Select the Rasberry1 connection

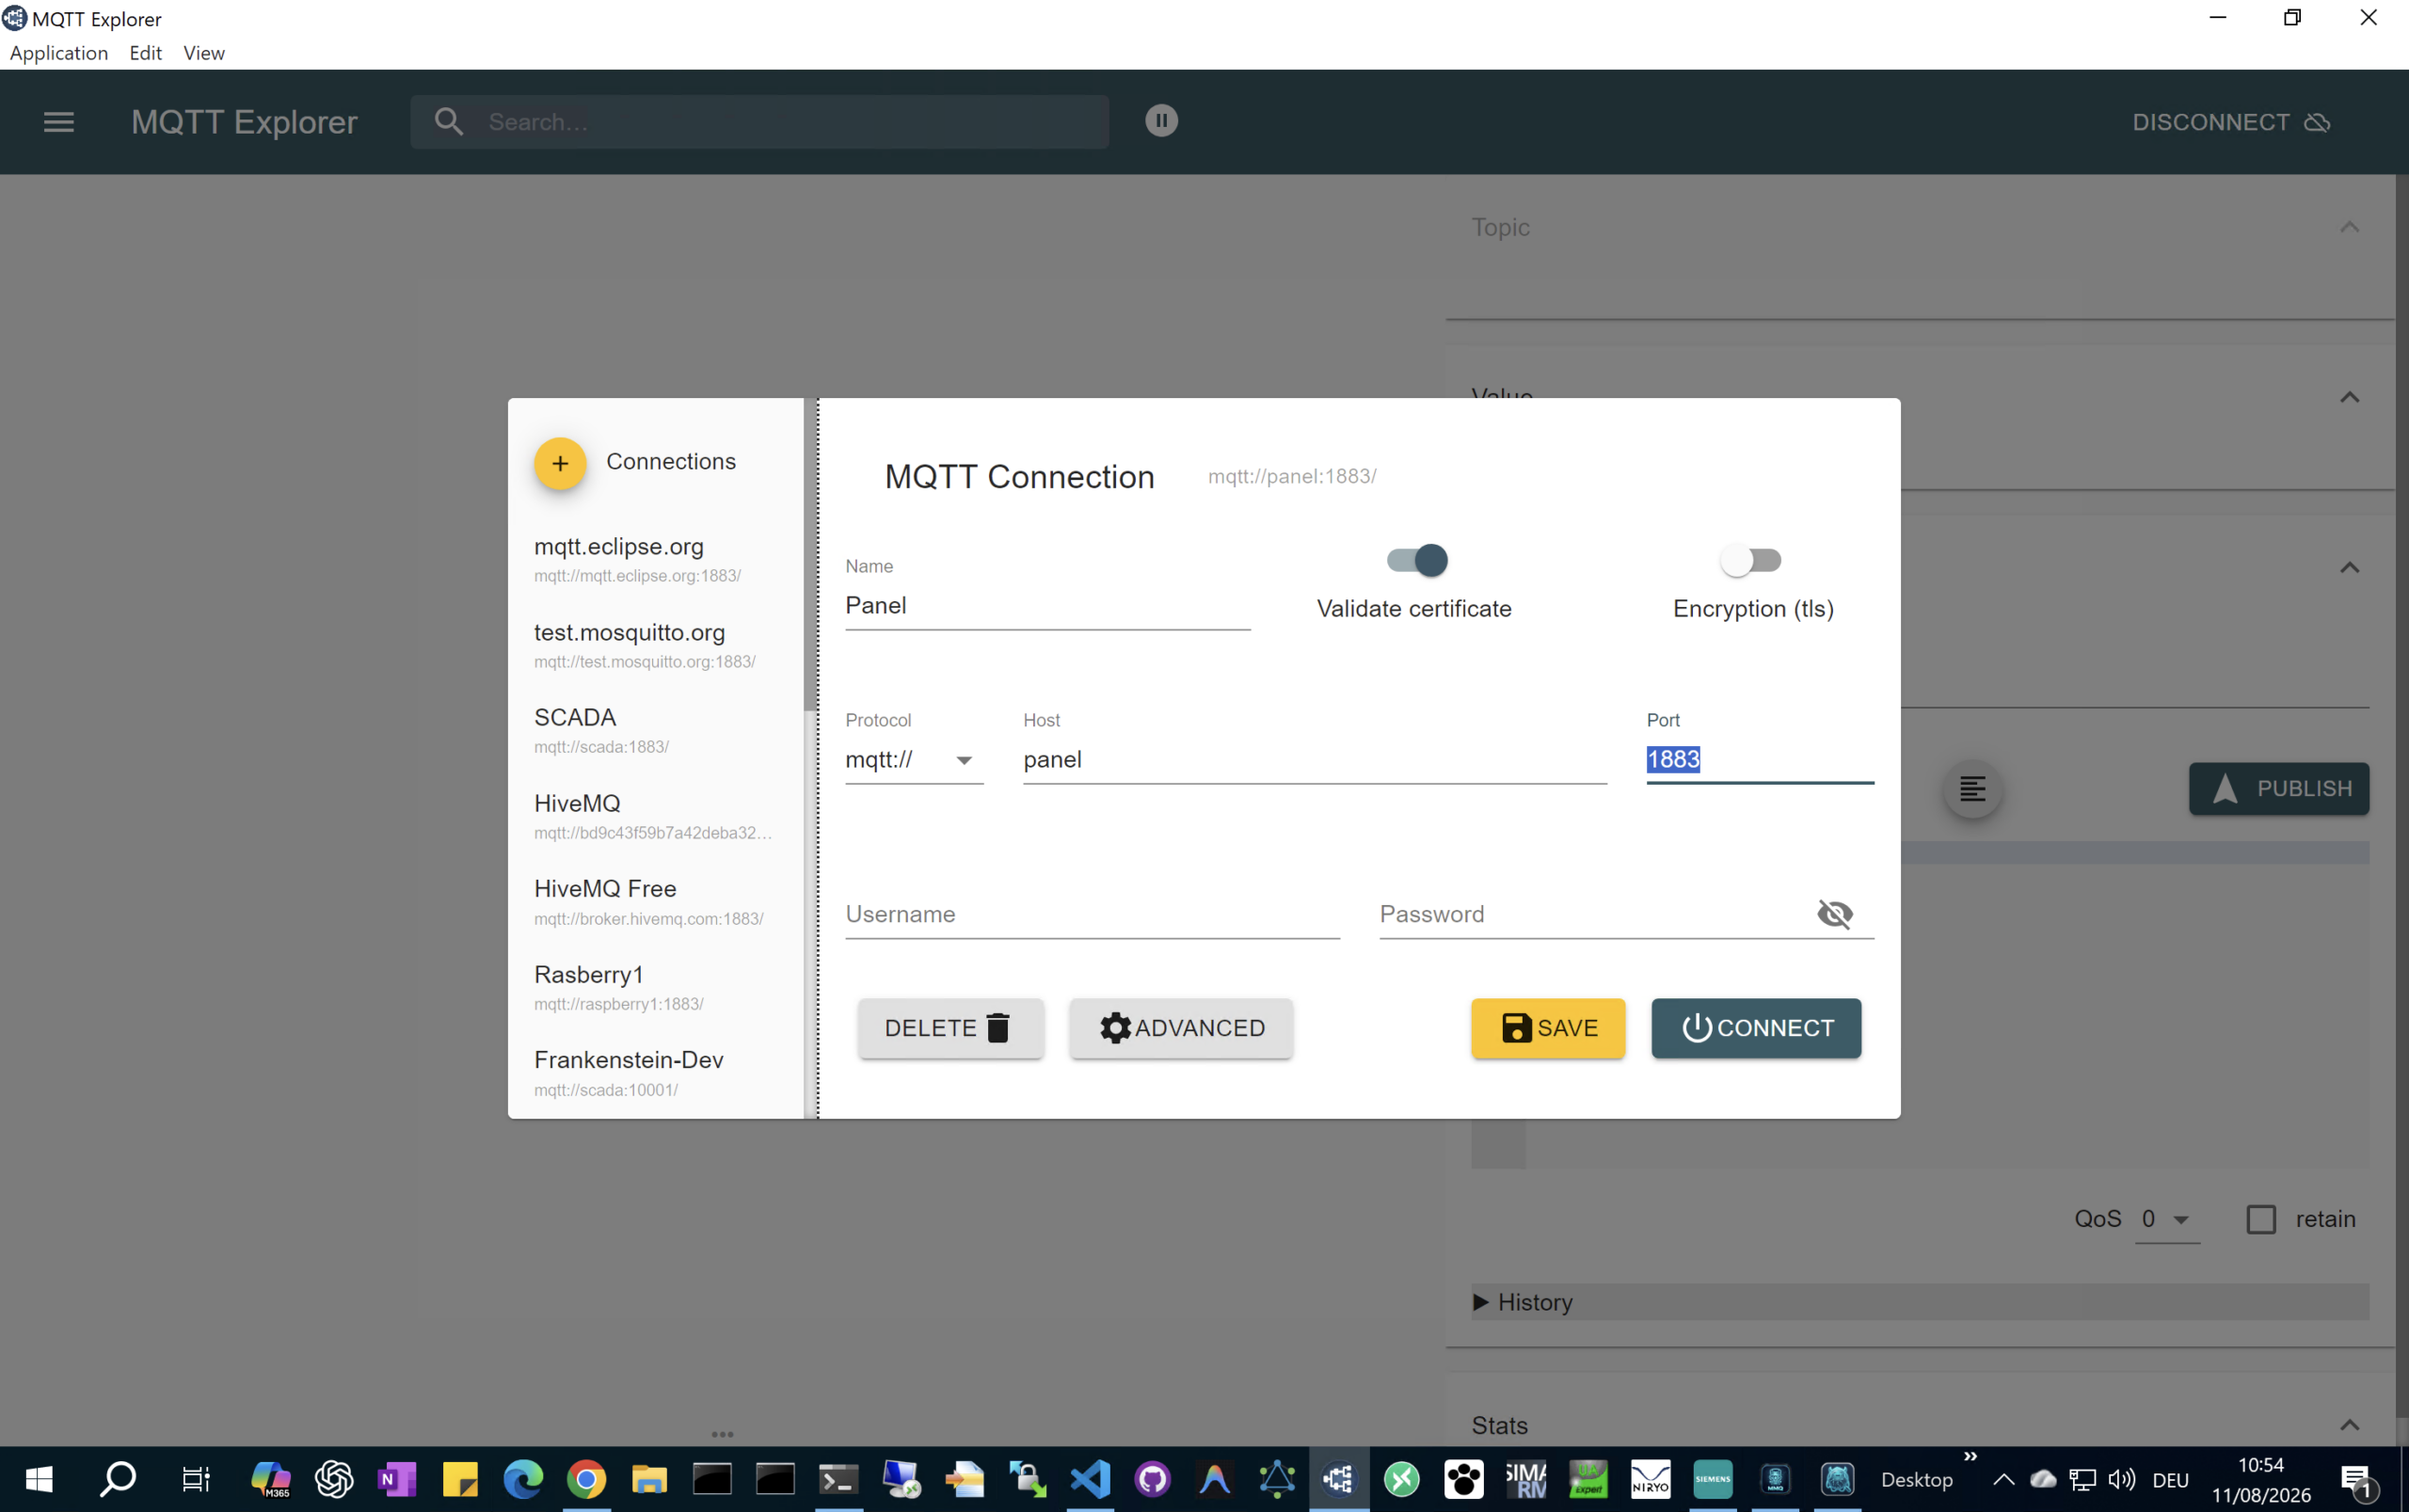tap(655, 988)
